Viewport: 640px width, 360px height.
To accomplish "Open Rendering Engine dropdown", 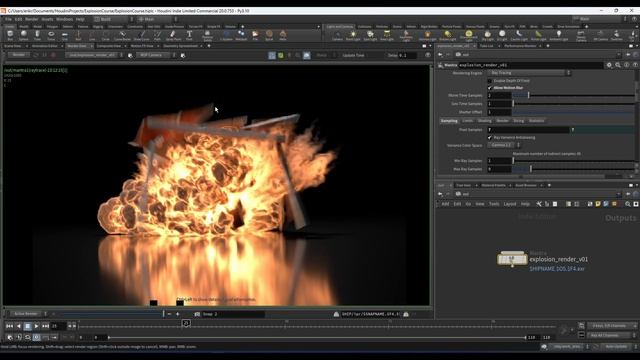I will [x=529, y=73].
